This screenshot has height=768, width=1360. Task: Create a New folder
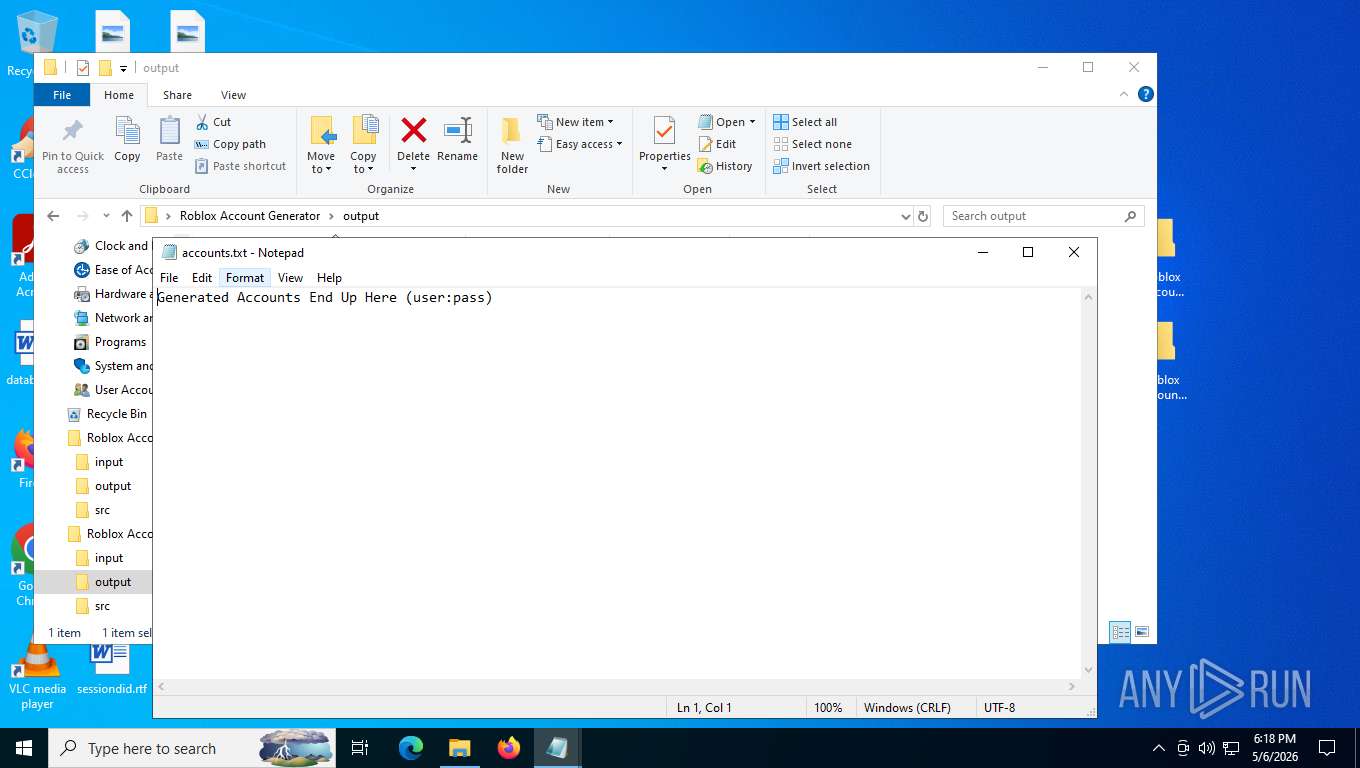(x=512, y=145)
